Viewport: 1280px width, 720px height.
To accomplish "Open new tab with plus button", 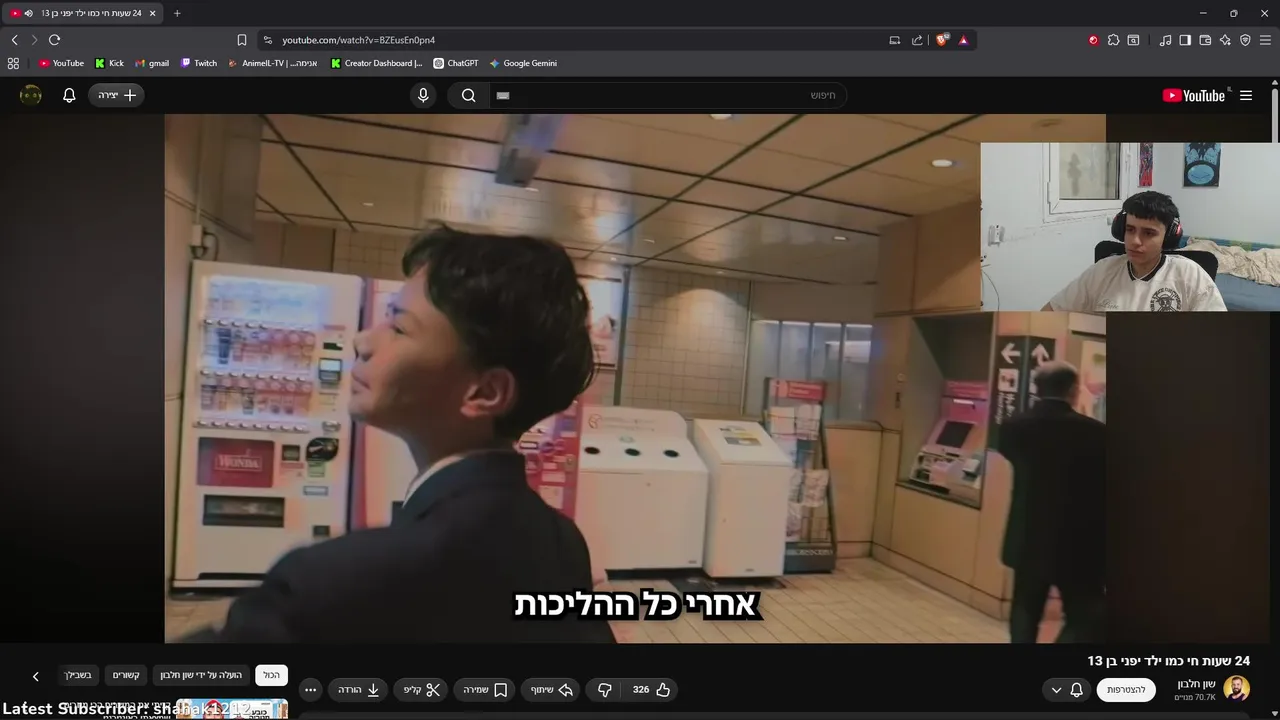I will pyautogui.click(x=177, y=13).
